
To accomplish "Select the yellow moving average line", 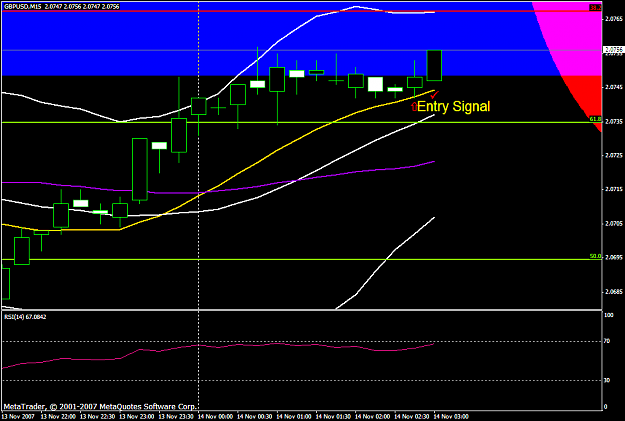I will coord(277,151).
